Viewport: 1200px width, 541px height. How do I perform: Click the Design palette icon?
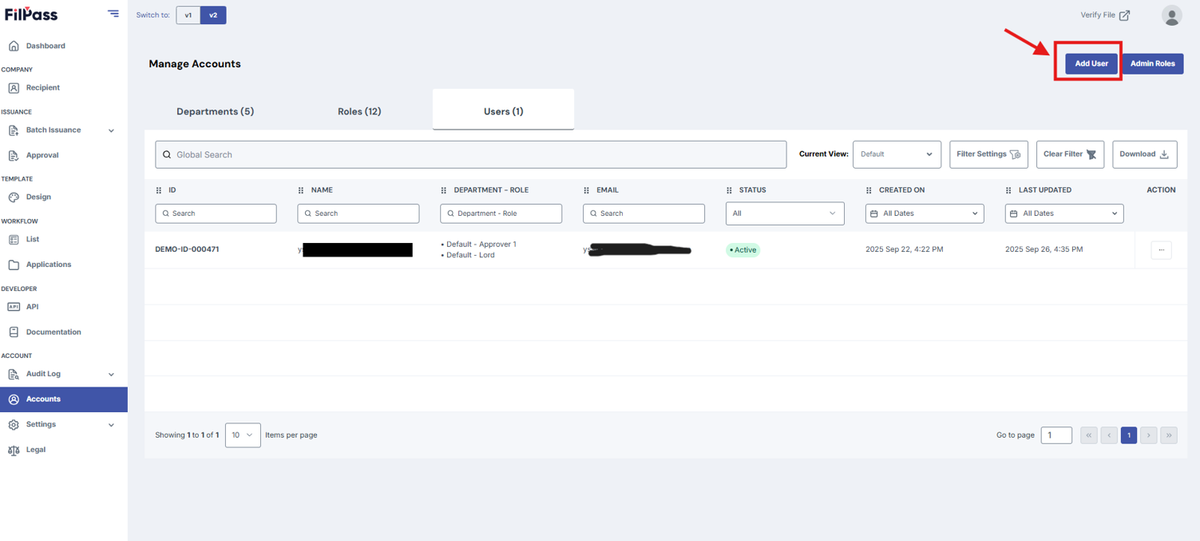tap(14, 197)
